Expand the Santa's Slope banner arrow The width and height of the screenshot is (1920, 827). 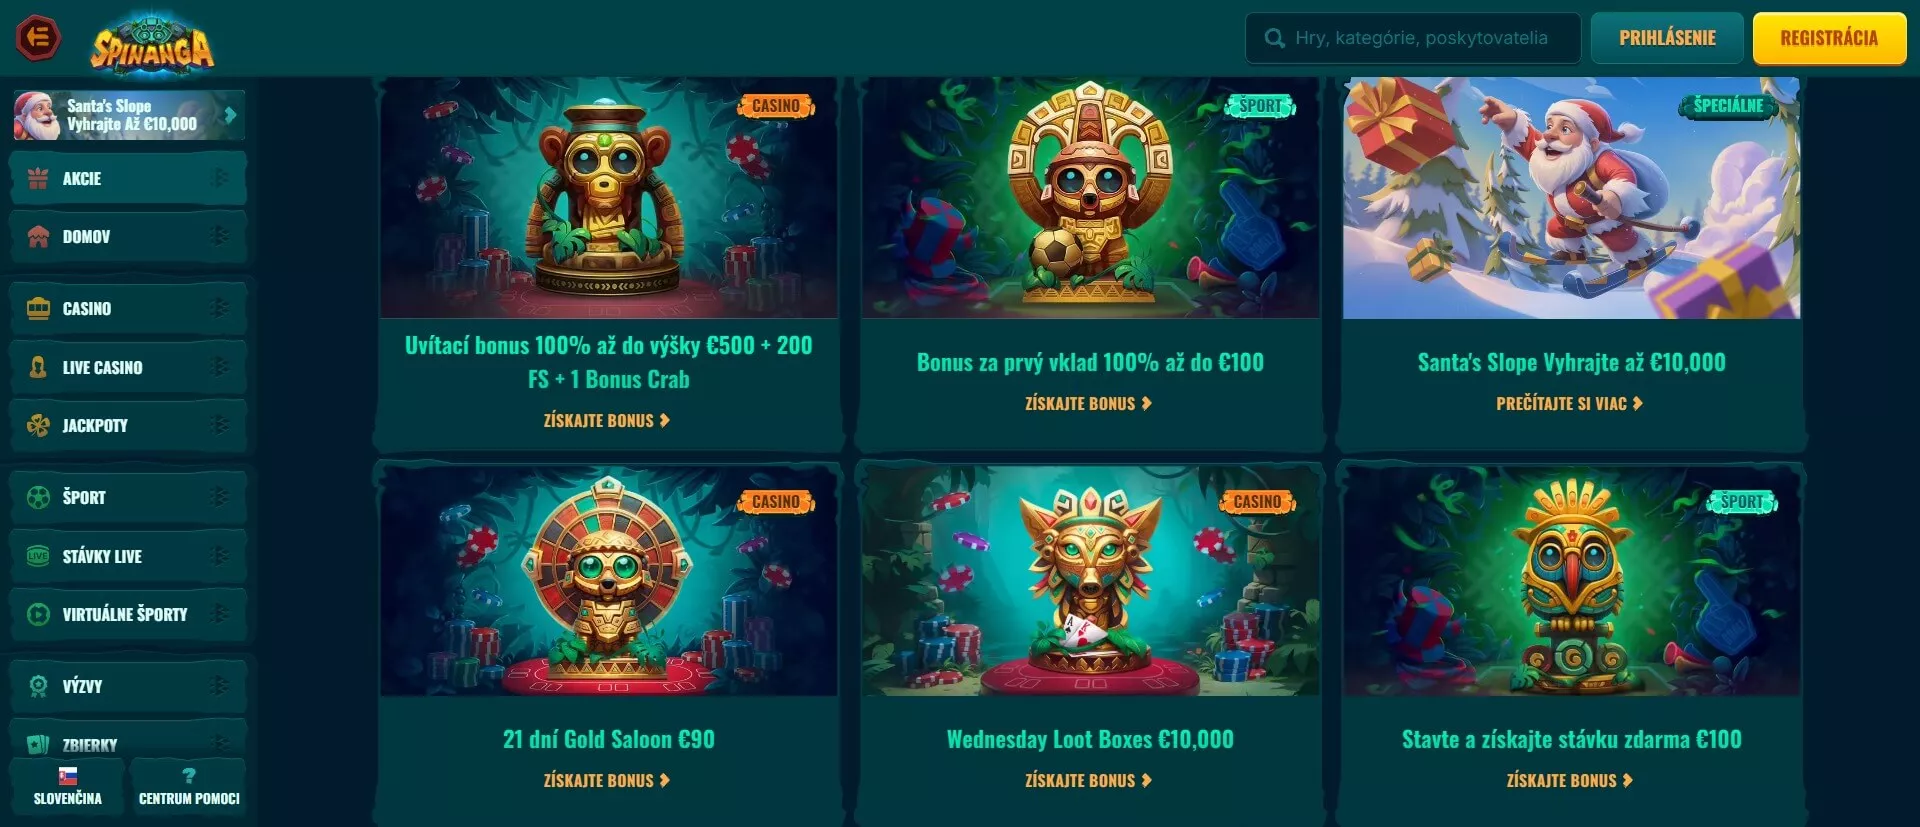(231, 115)
